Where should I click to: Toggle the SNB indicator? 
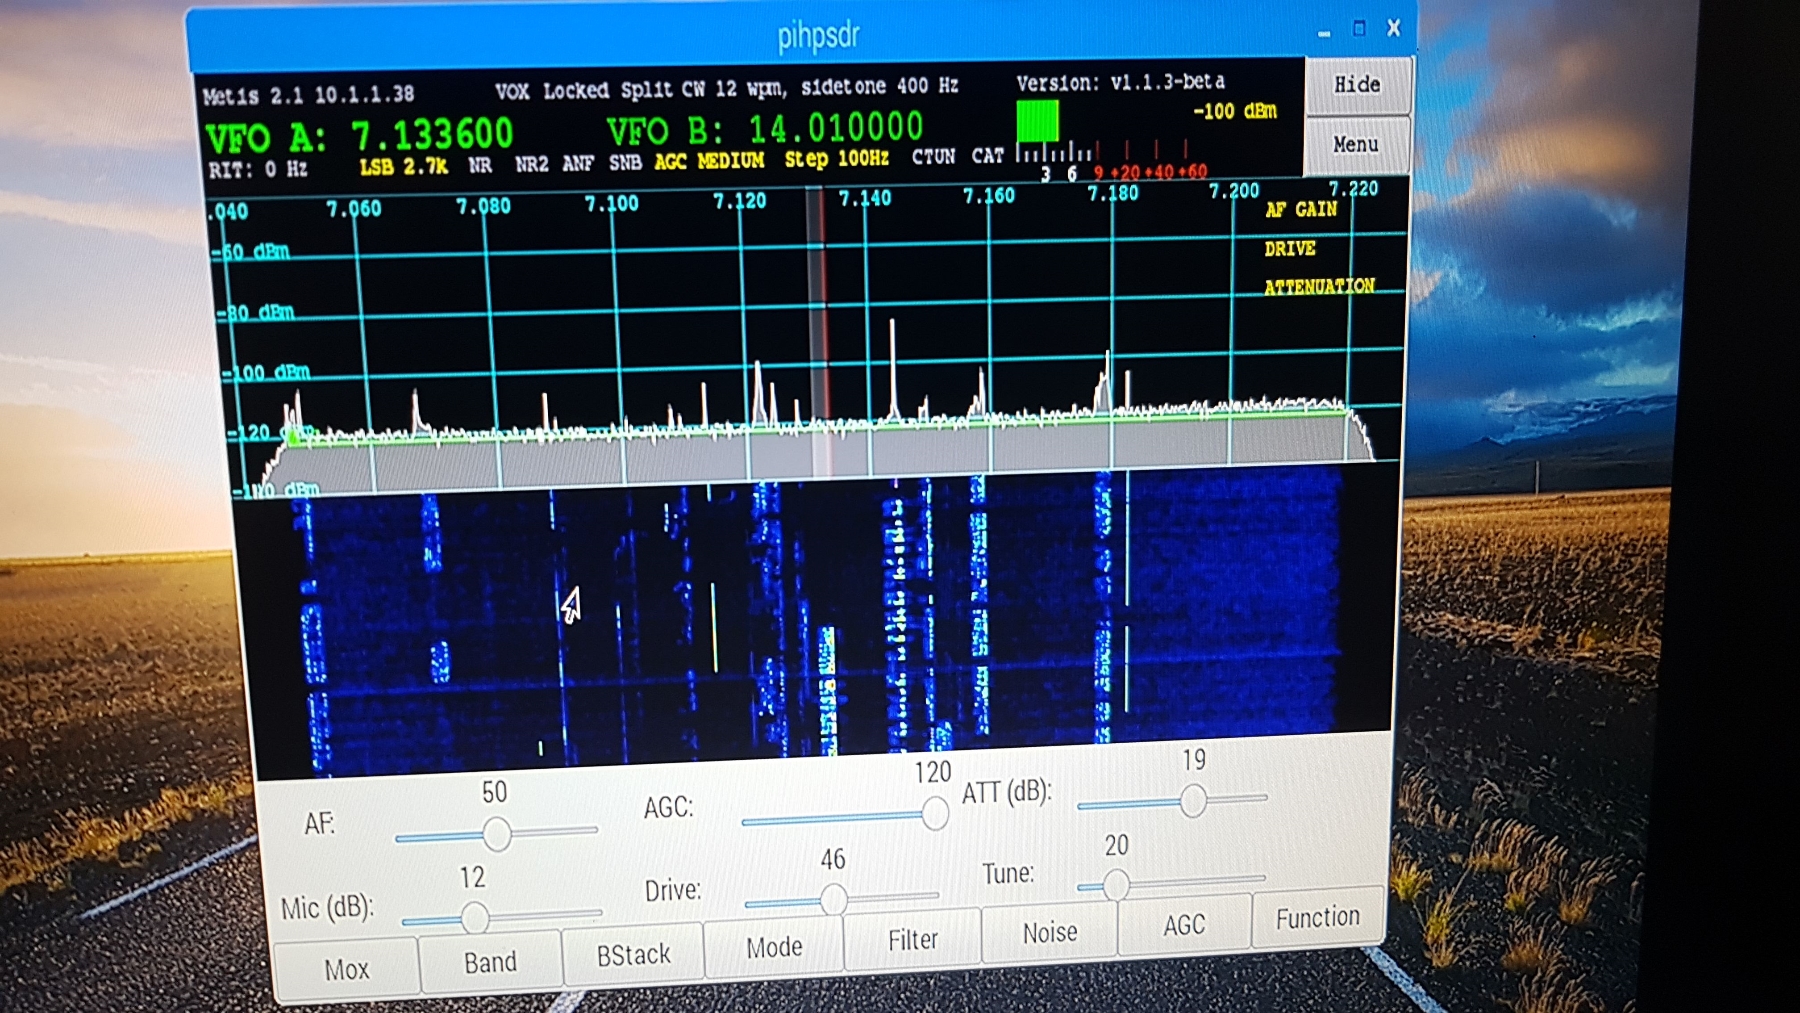[625, 162]
